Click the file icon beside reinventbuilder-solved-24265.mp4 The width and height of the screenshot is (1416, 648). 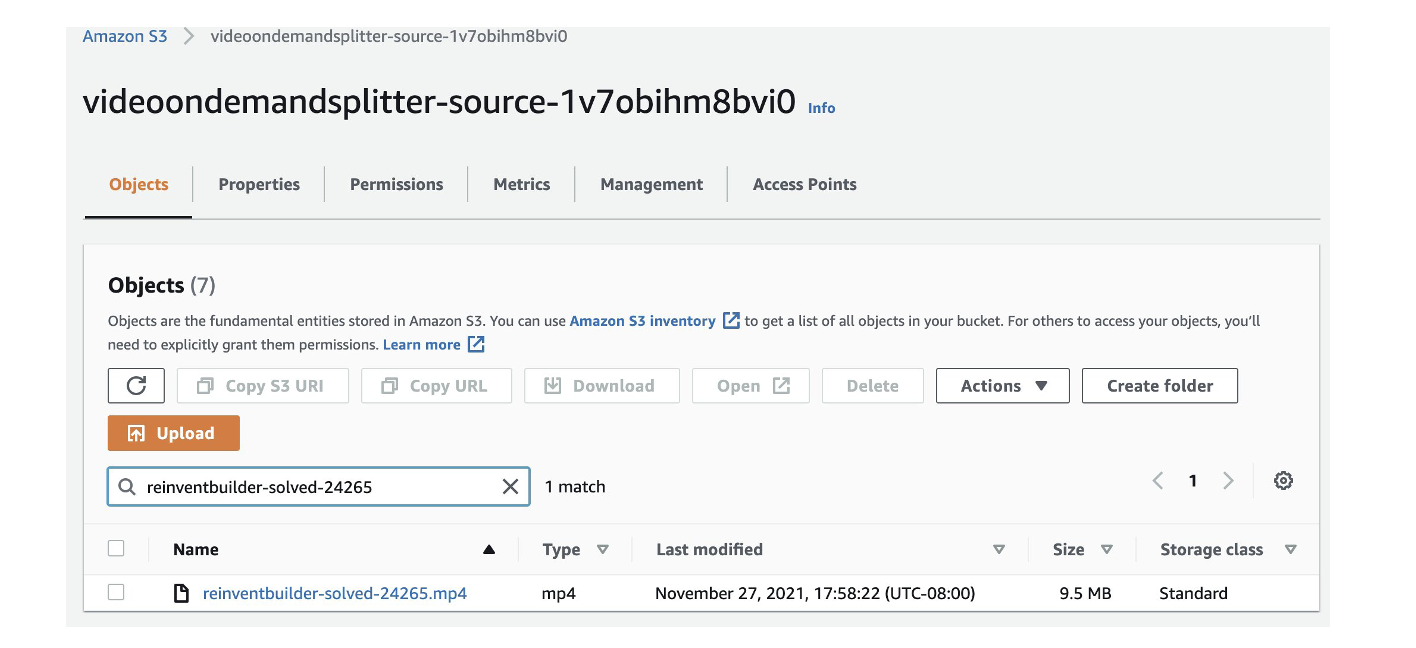tap(181, 593)
